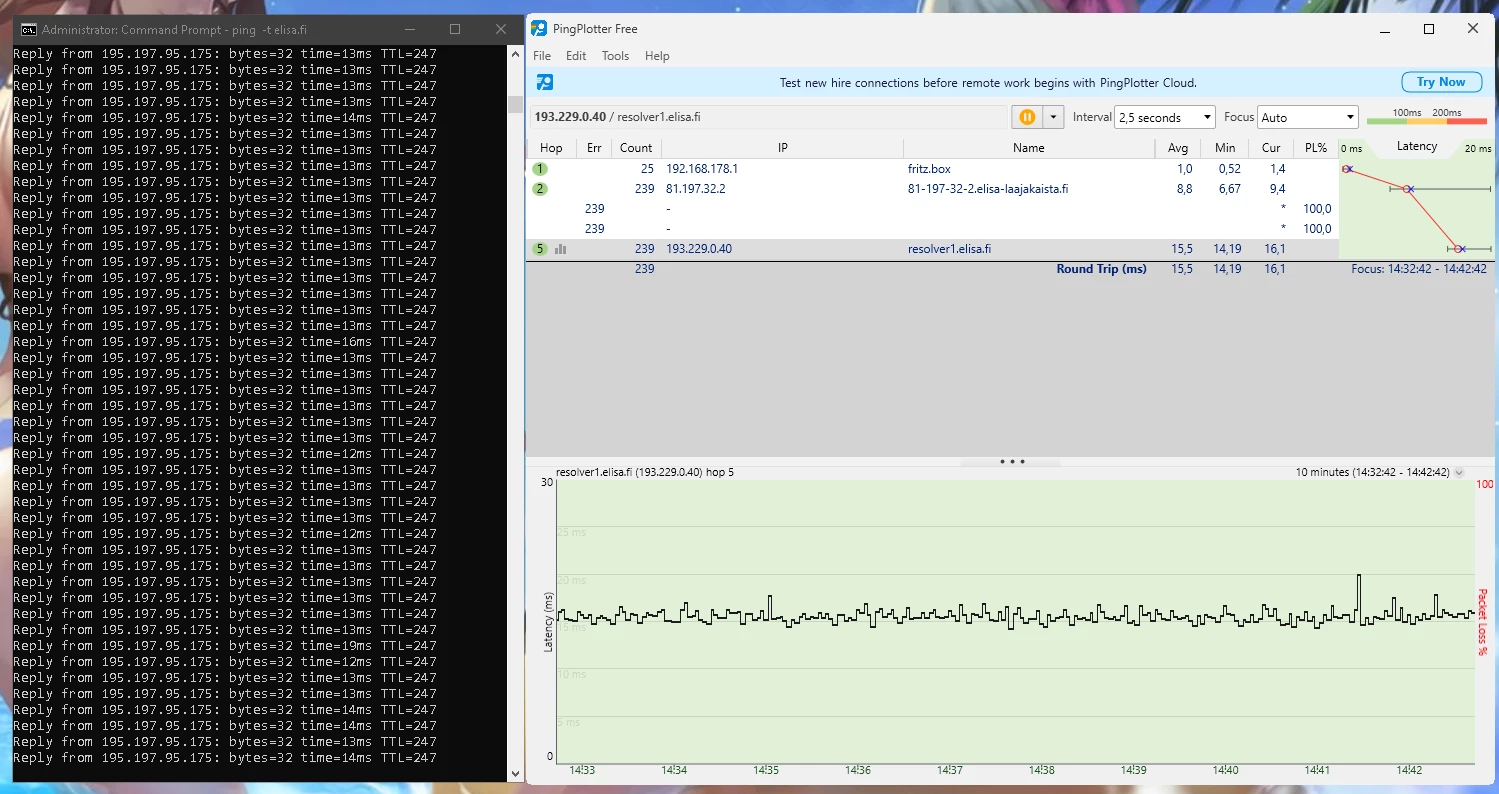Image resolution: width=1499 pixels, height=794 pixels.
Task: Open the Focus dropdown set to Auto
Action: pyautogui.click(x=1307, y=117)
